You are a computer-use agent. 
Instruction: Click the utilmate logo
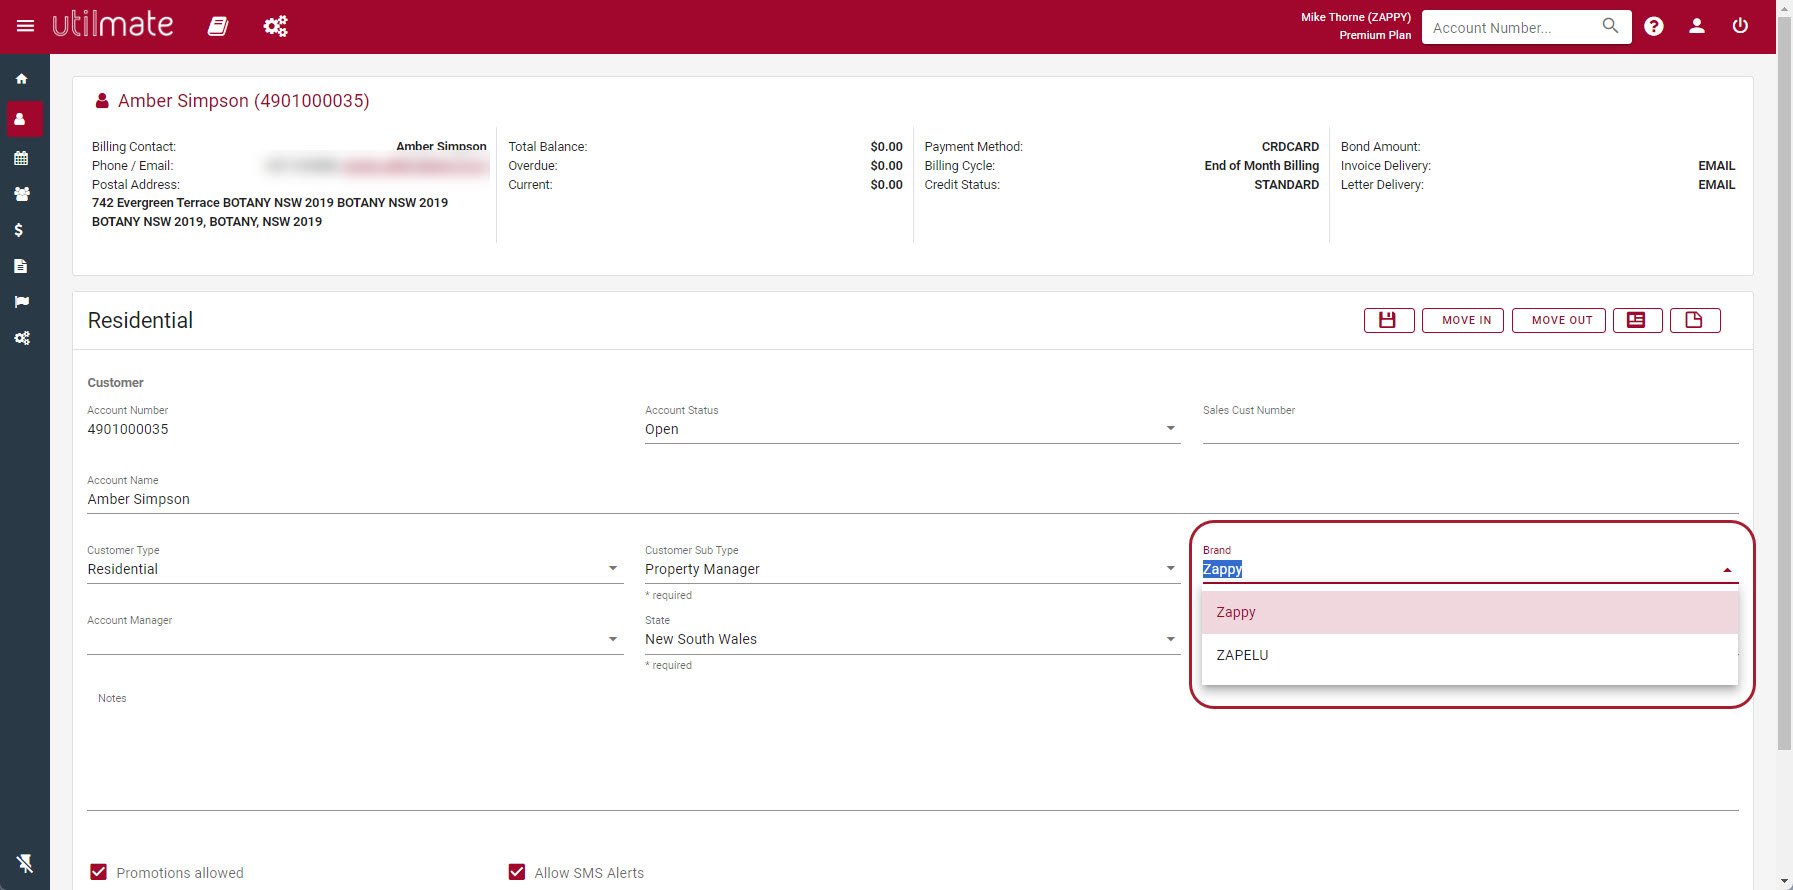pyautogui.click(x=112, y=24)
